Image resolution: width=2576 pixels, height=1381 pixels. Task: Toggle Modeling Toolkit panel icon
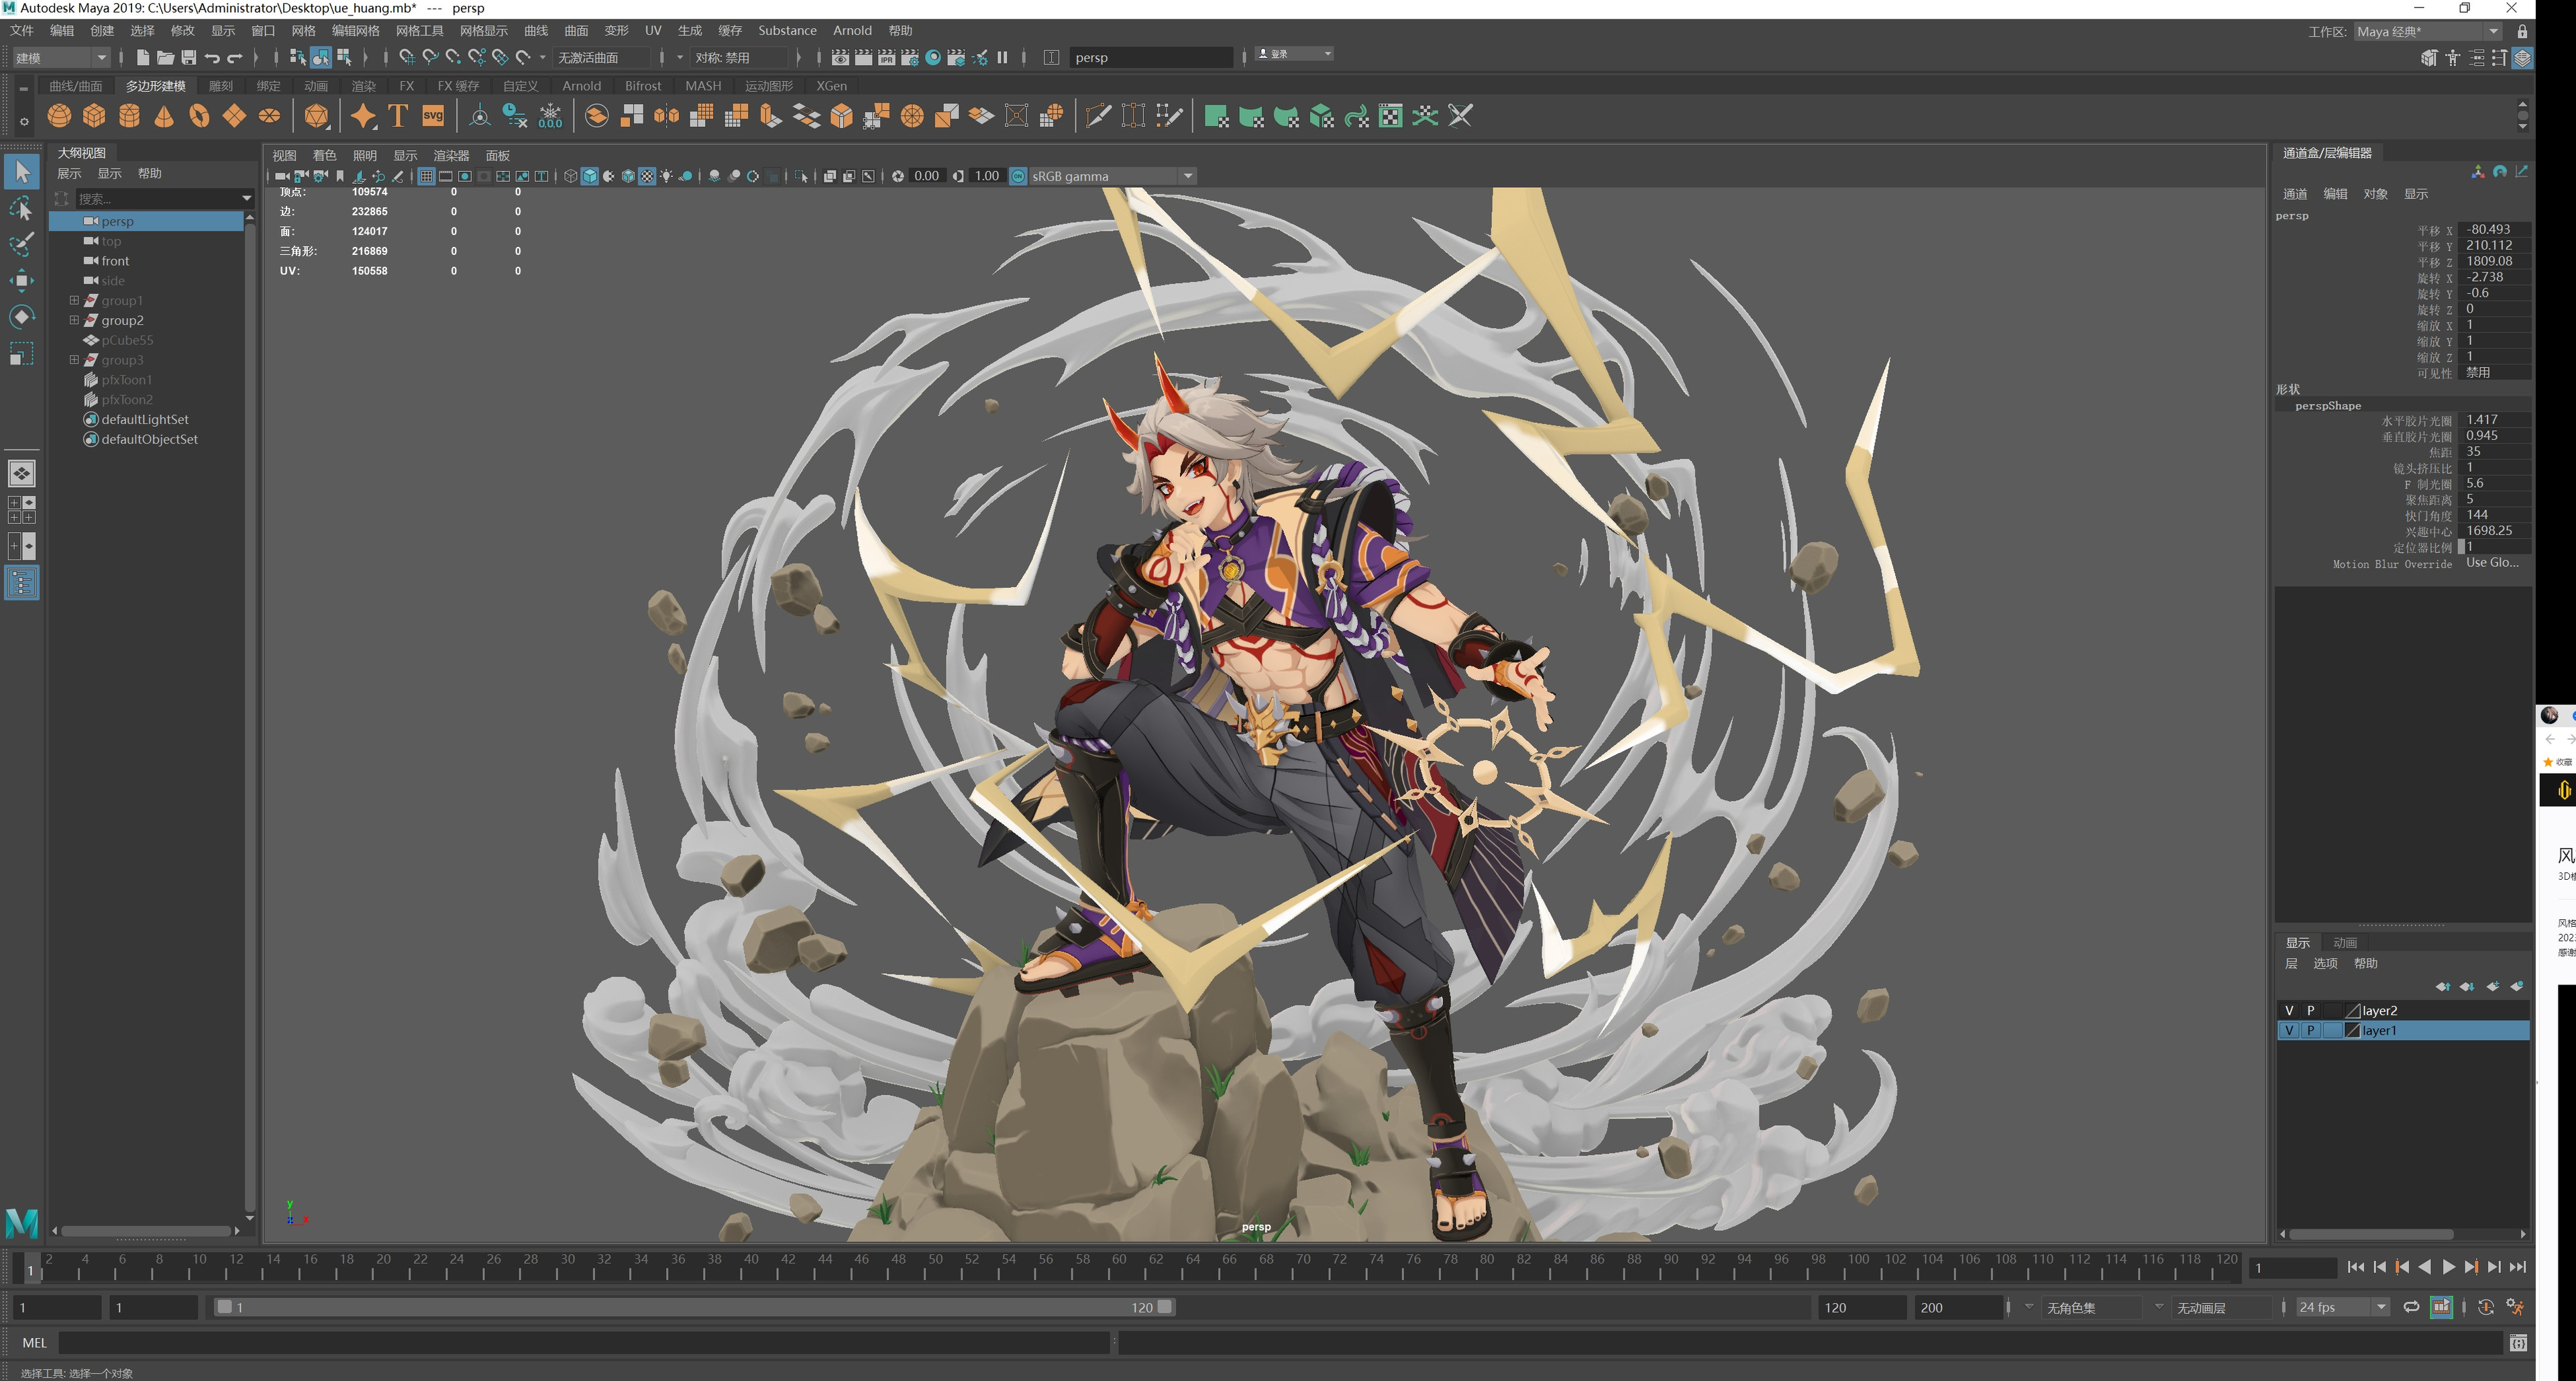pyautogui.click(x=2429, y=58)
